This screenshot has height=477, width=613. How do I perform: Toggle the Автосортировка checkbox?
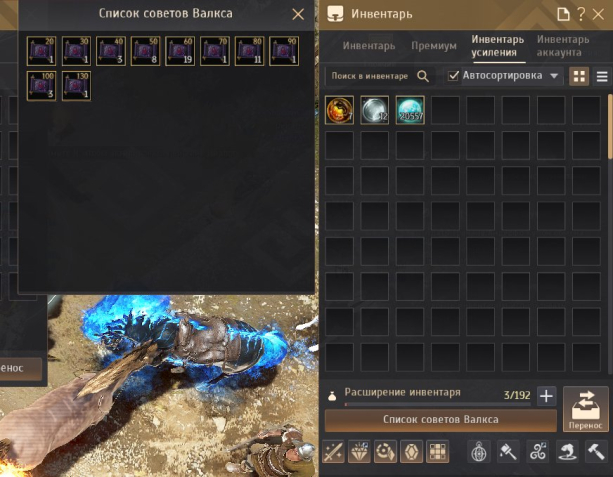pos(453,75)
